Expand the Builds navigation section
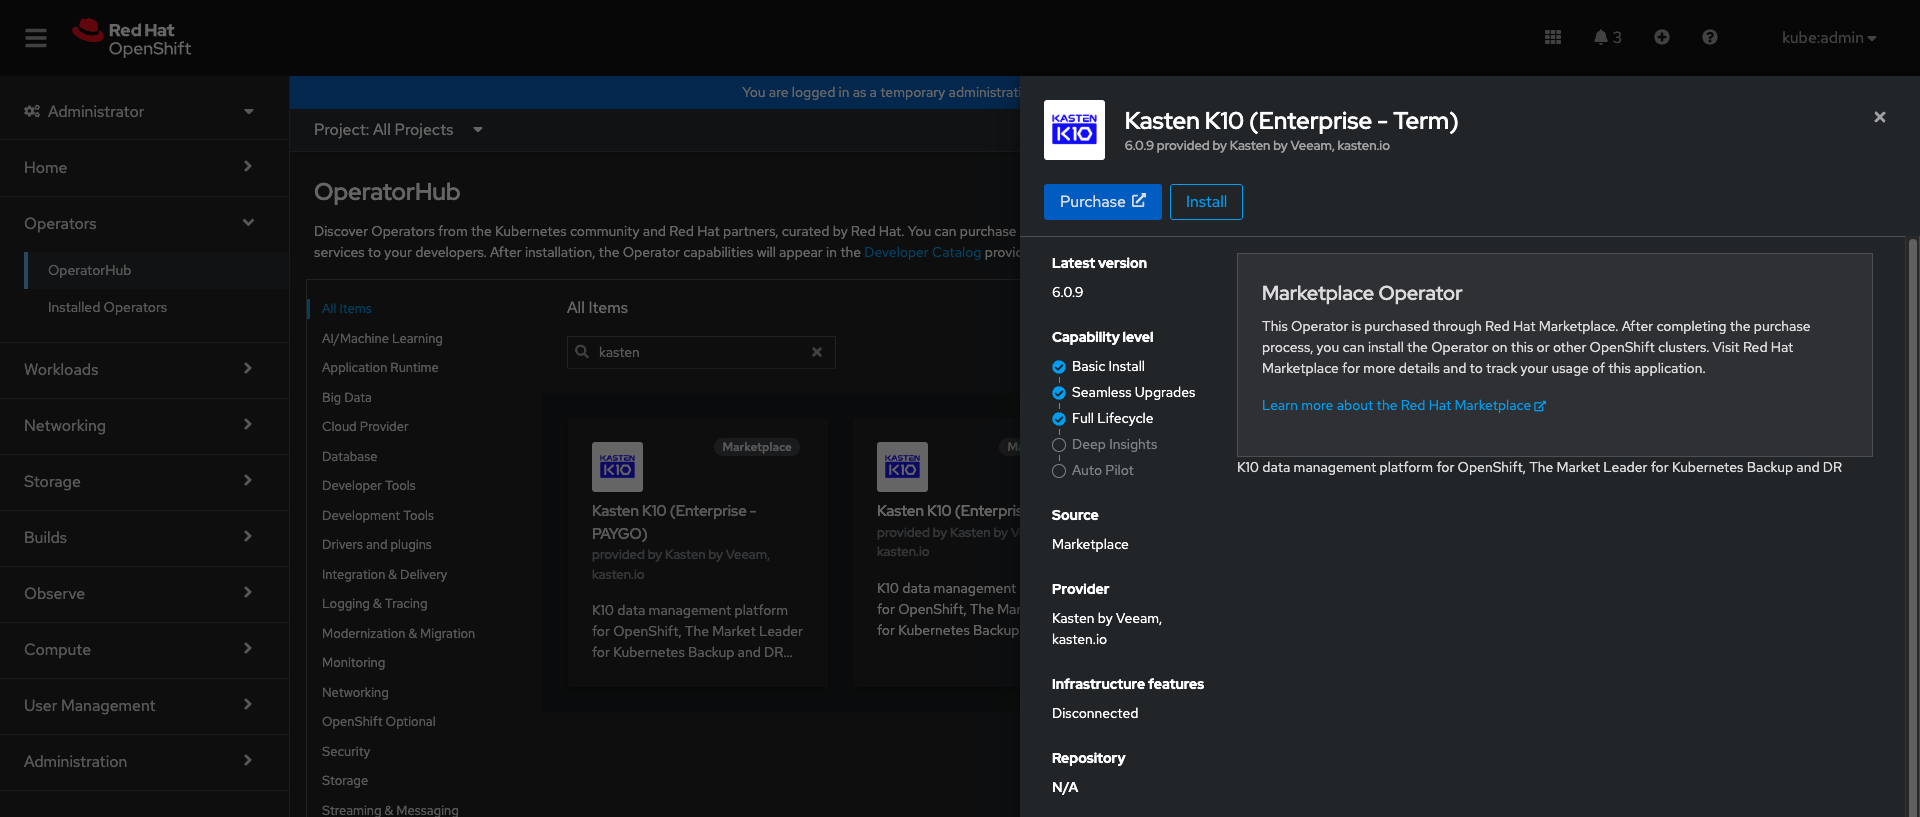Viewport: 1920px width, 817px height. [144, 537]
